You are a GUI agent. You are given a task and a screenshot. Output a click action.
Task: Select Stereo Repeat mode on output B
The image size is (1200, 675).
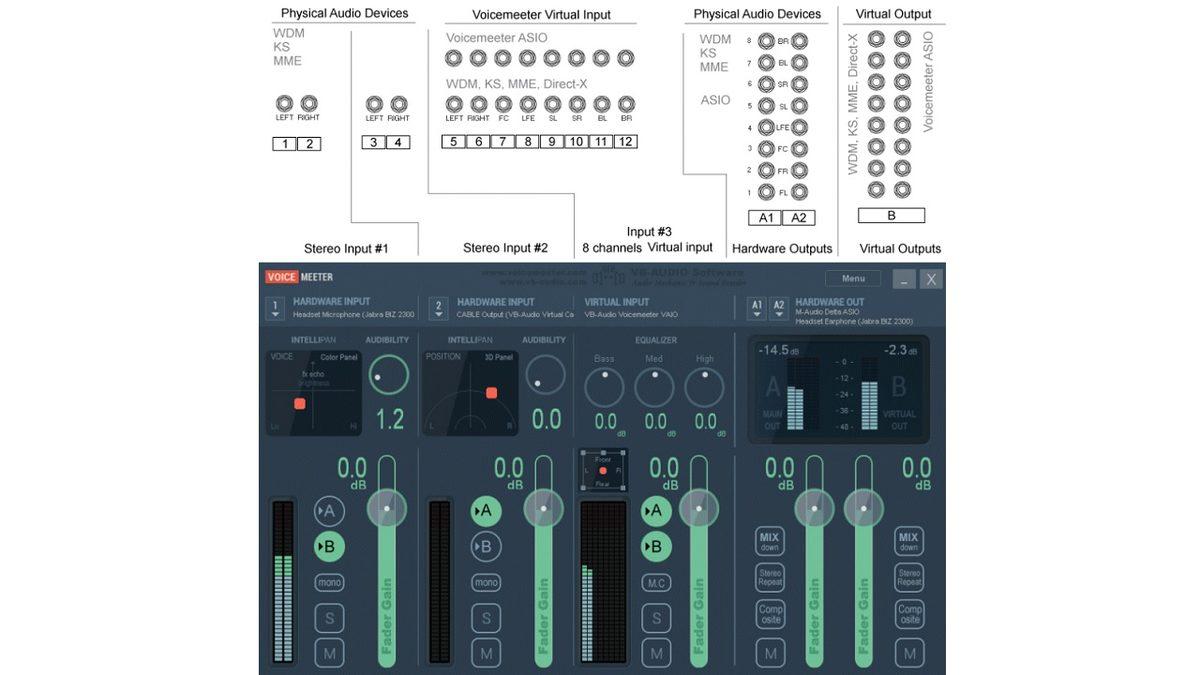point(909,577)
